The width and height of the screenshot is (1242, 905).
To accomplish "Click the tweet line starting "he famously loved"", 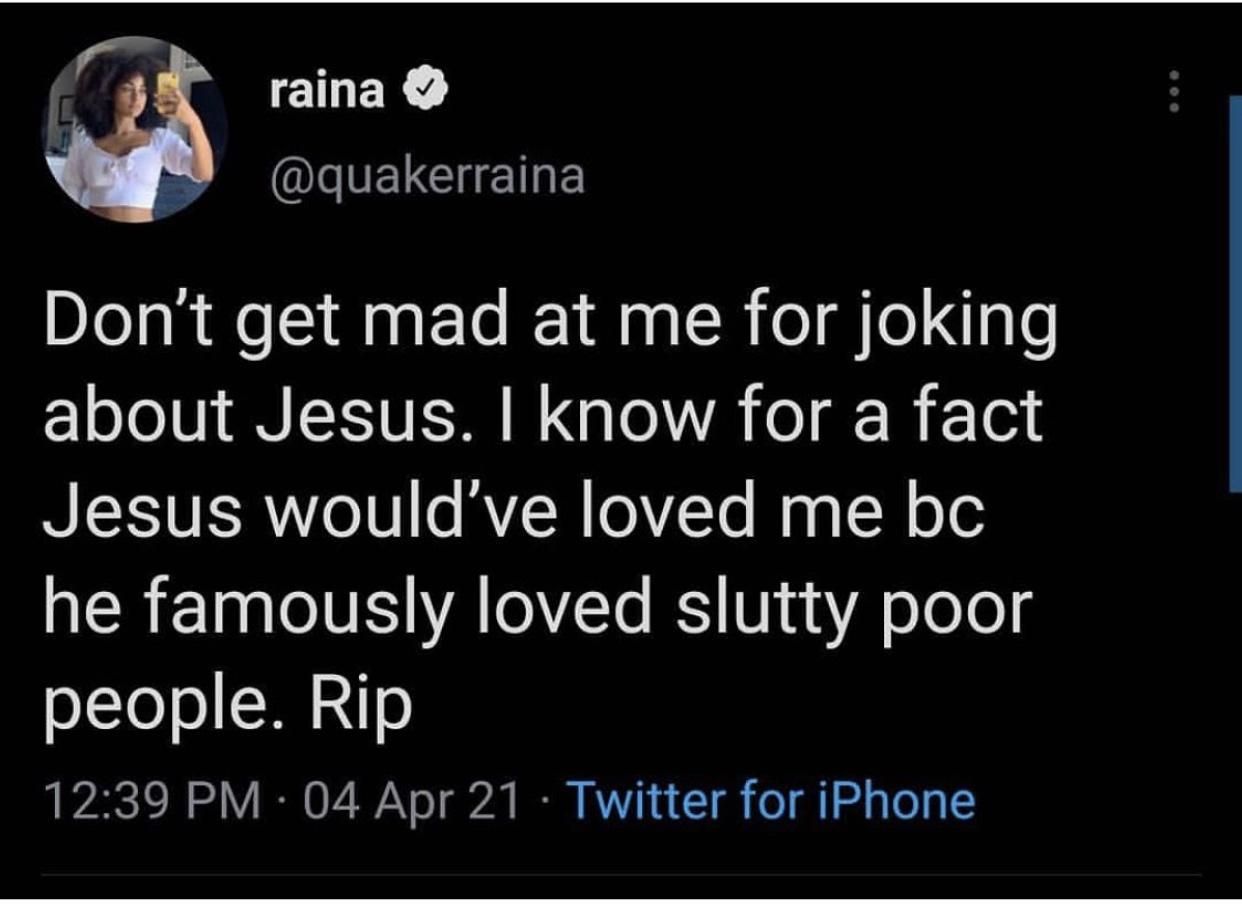I will click(534, 610).
